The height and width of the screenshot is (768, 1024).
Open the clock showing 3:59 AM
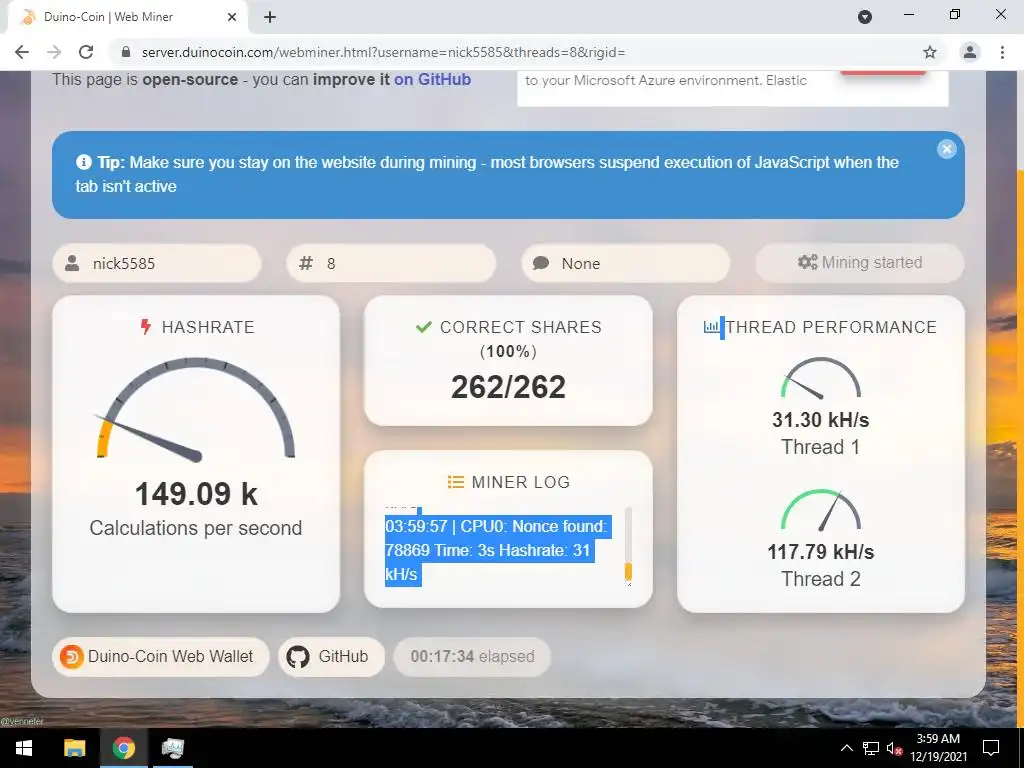click(x=938, y=748)
